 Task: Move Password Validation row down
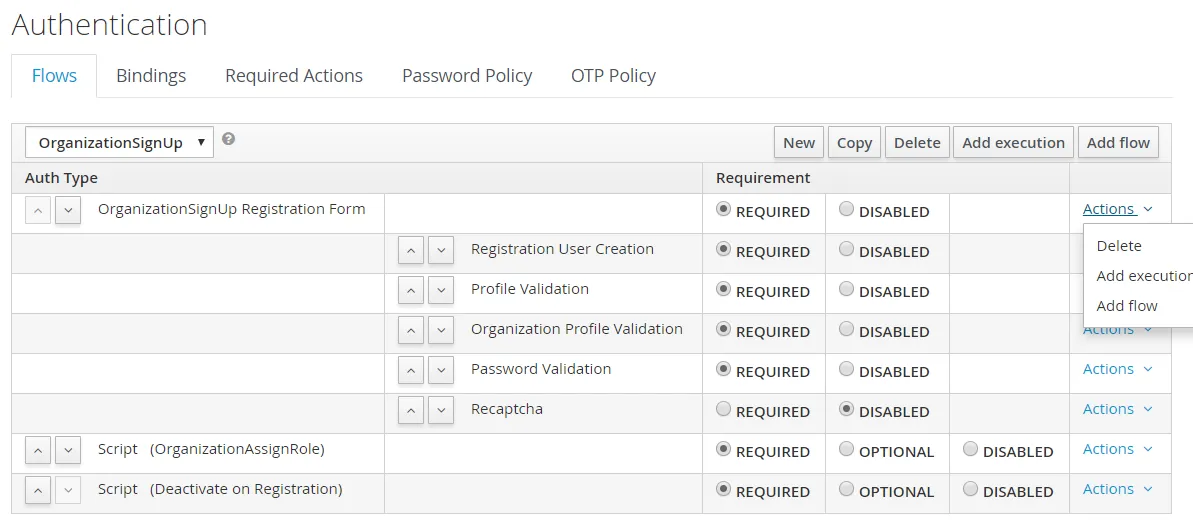(x=441, y=370)
